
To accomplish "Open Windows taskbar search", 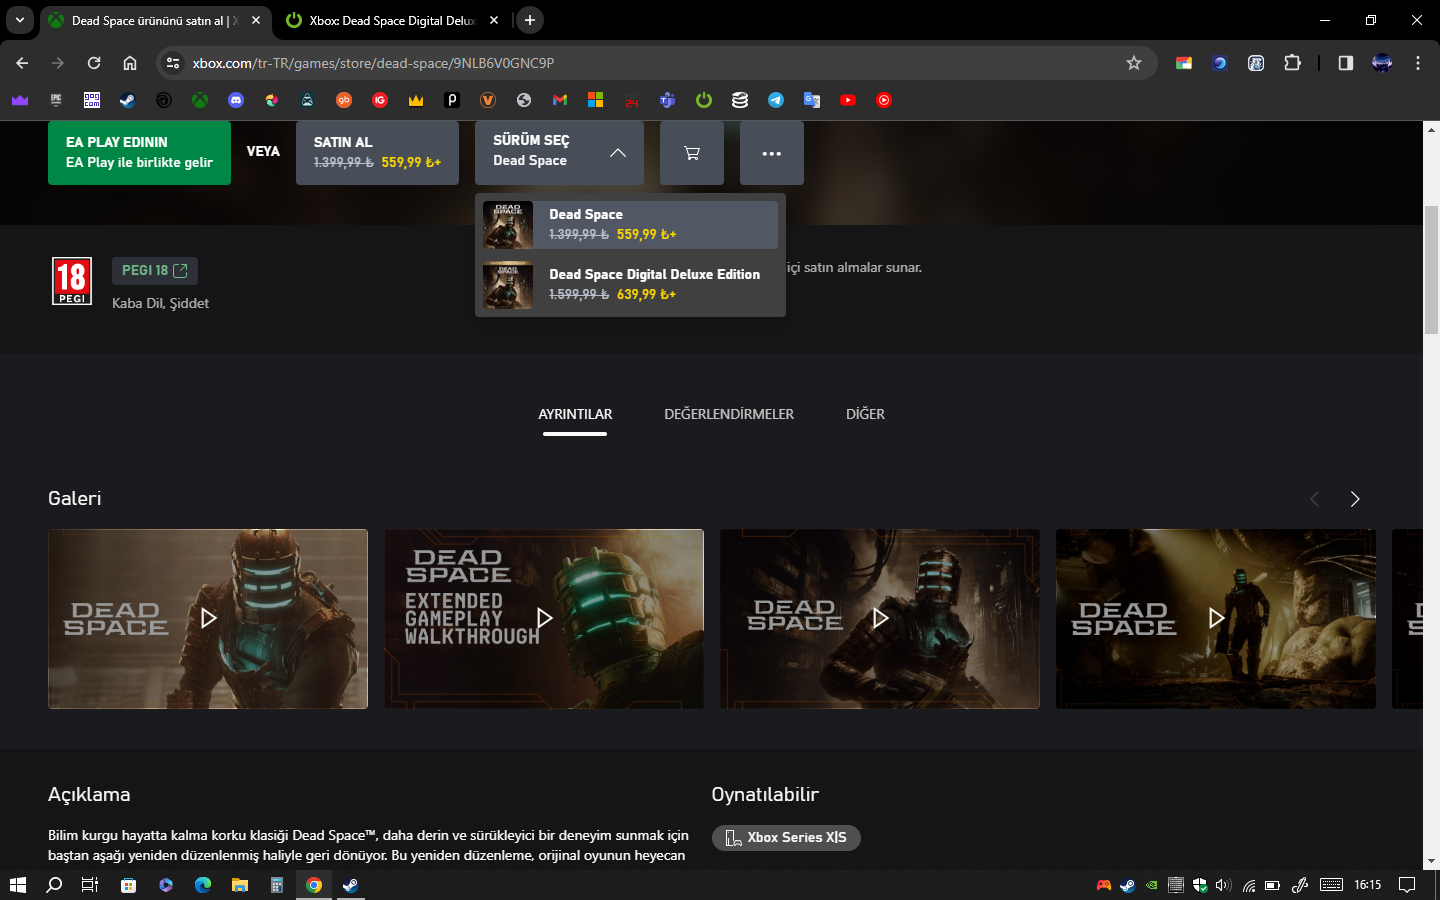I will coord(54,885).
